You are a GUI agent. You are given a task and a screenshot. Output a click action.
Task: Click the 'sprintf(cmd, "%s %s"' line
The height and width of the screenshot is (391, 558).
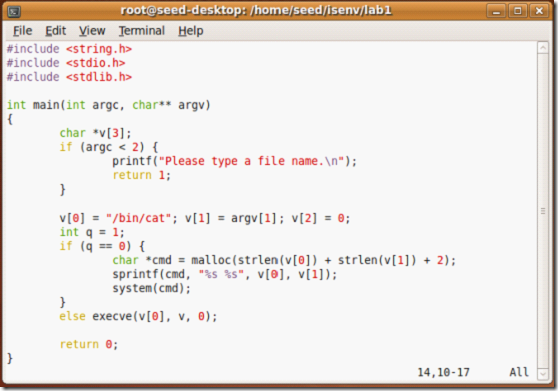(x=225, y=274)
